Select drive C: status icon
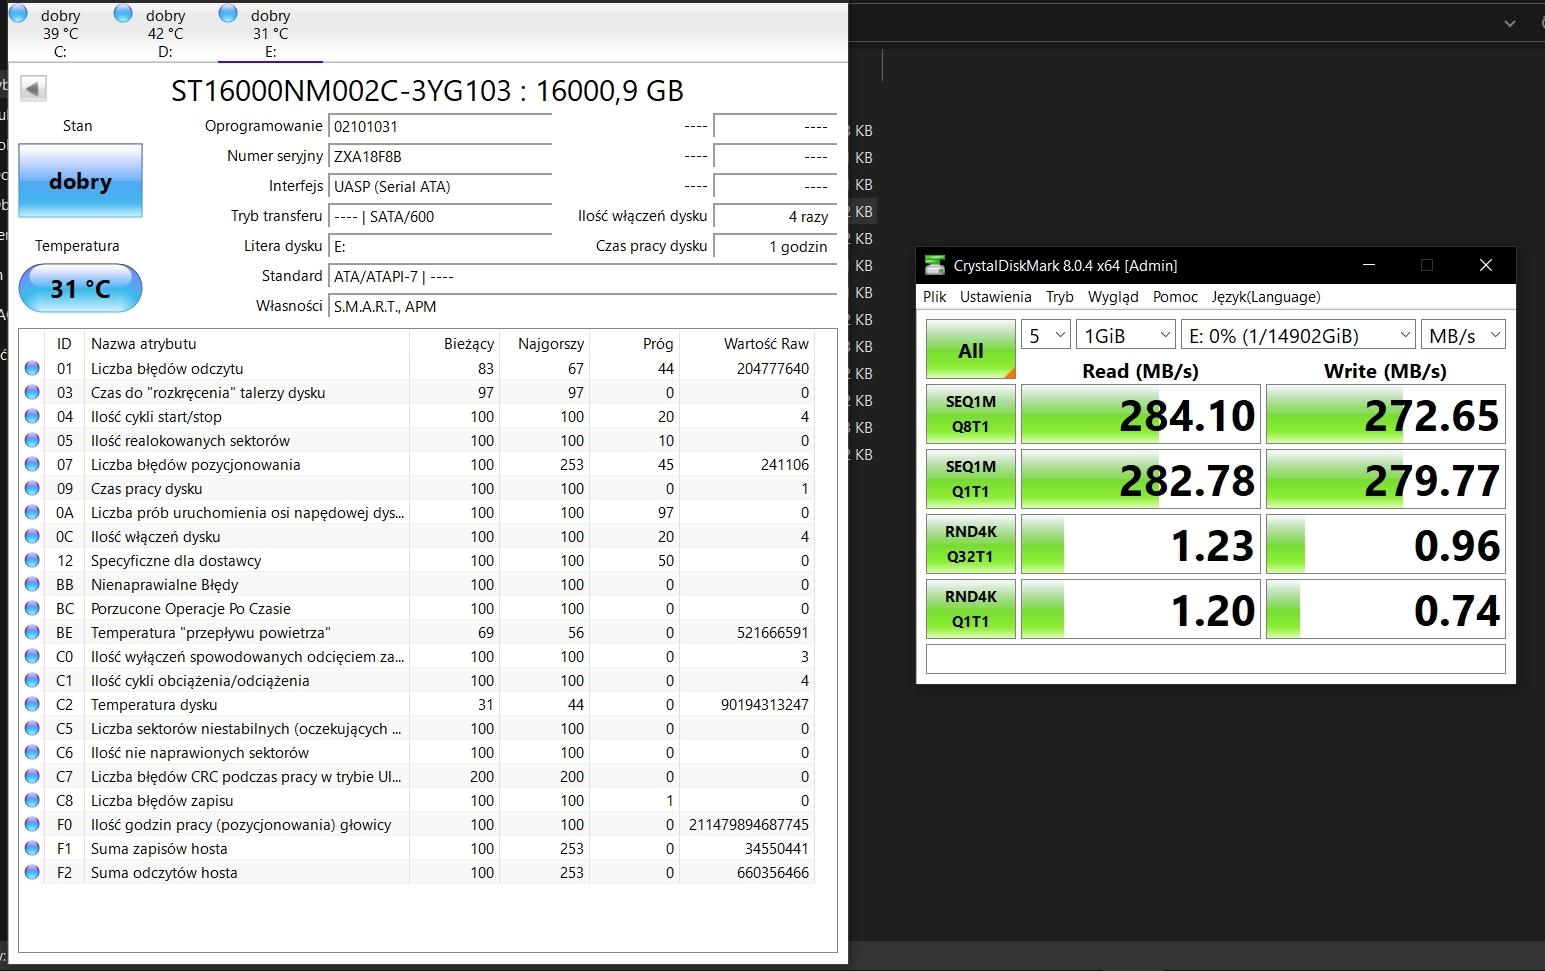 point(18,14)
